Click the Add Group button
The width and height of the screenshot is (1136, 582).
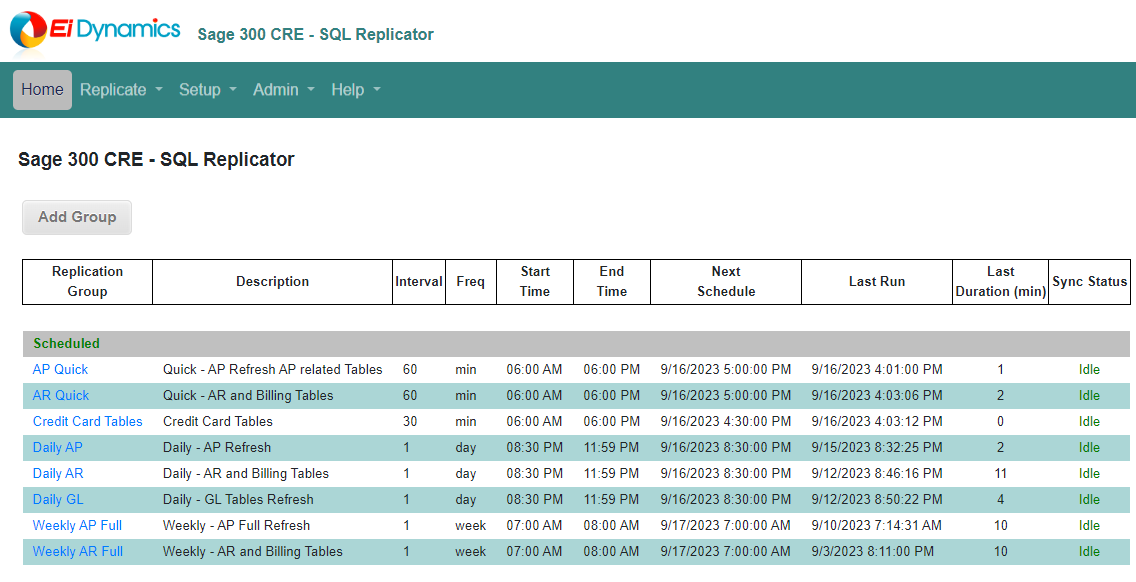(77, 217)
